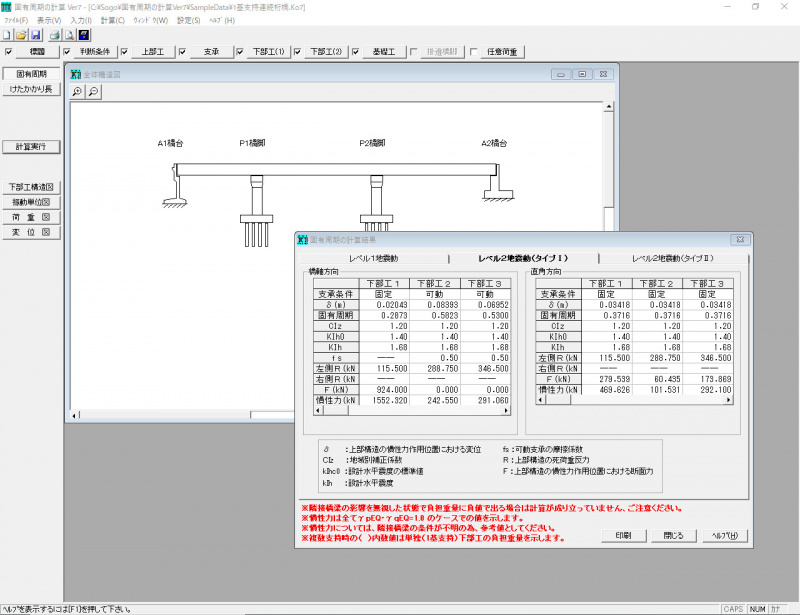Click the New file toolbar icon

click(7, 35)
